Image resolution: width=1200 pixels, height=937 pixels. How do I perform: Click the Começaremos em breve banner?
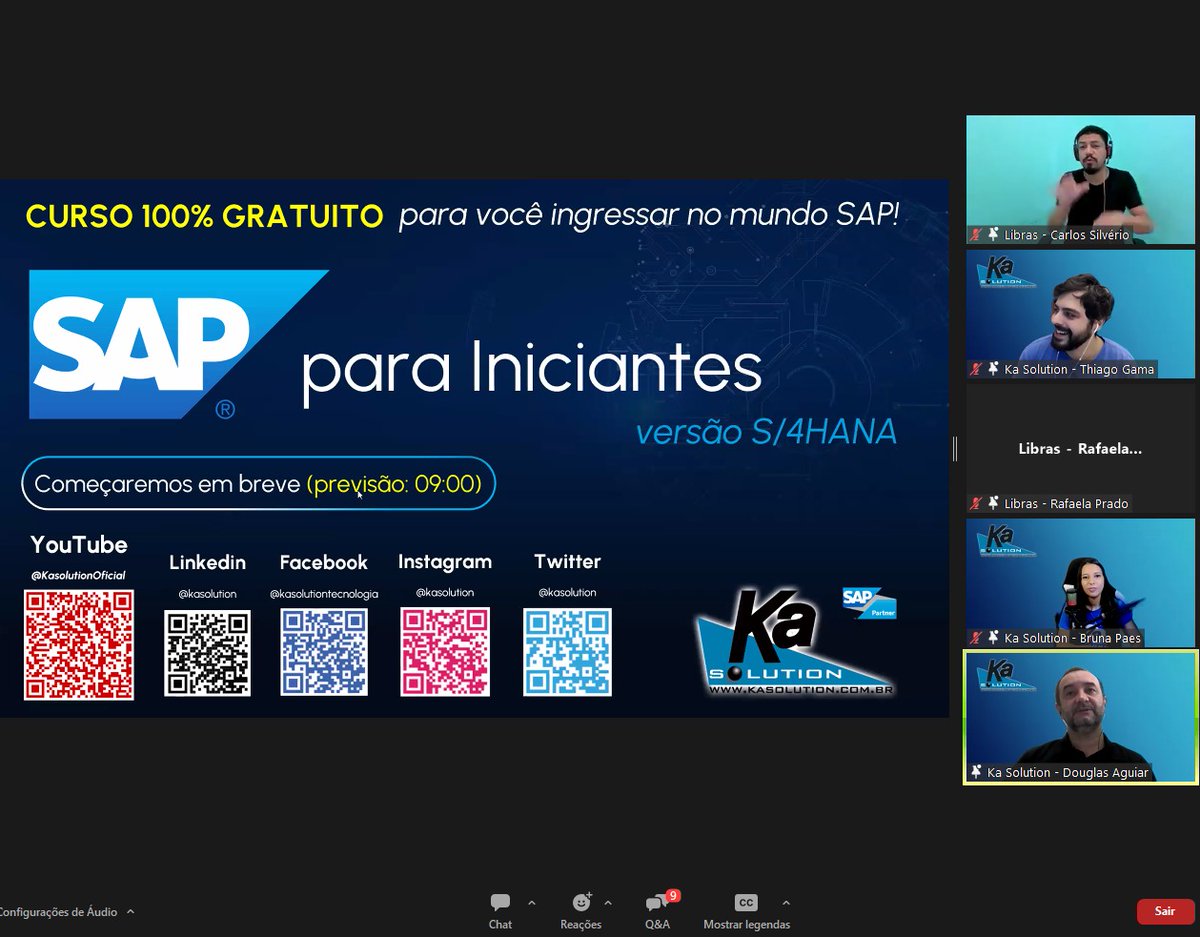coord(258,484)
